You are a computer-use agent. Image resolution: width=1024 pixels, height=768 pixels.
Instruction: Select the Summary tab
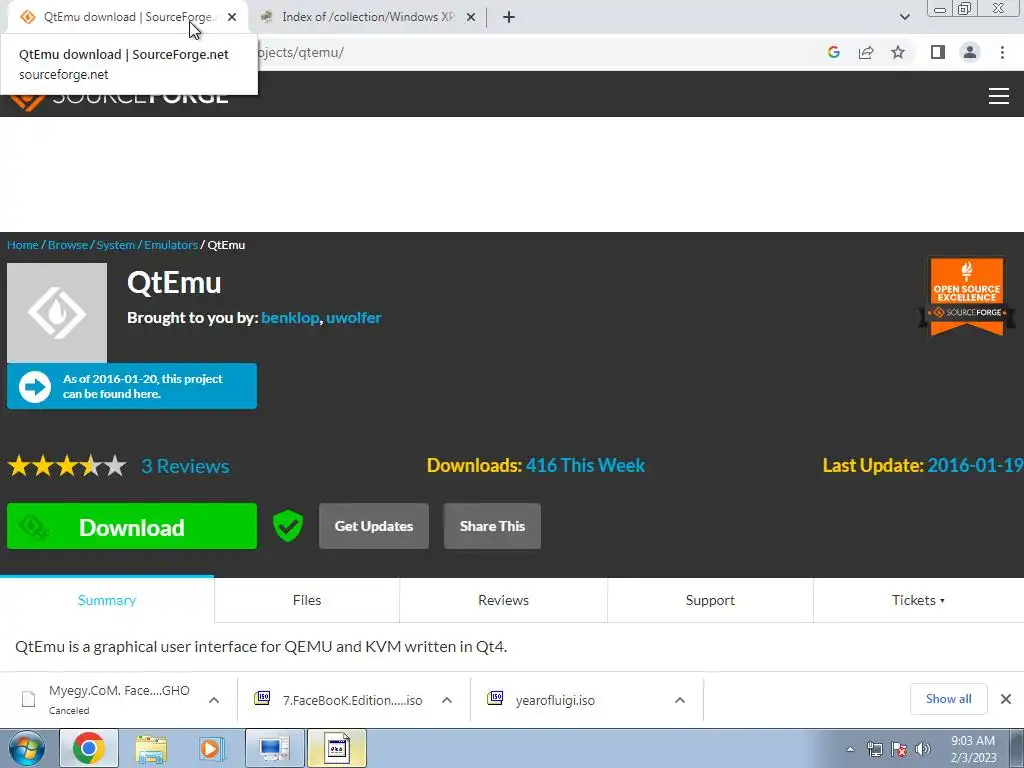coord(107,600)
